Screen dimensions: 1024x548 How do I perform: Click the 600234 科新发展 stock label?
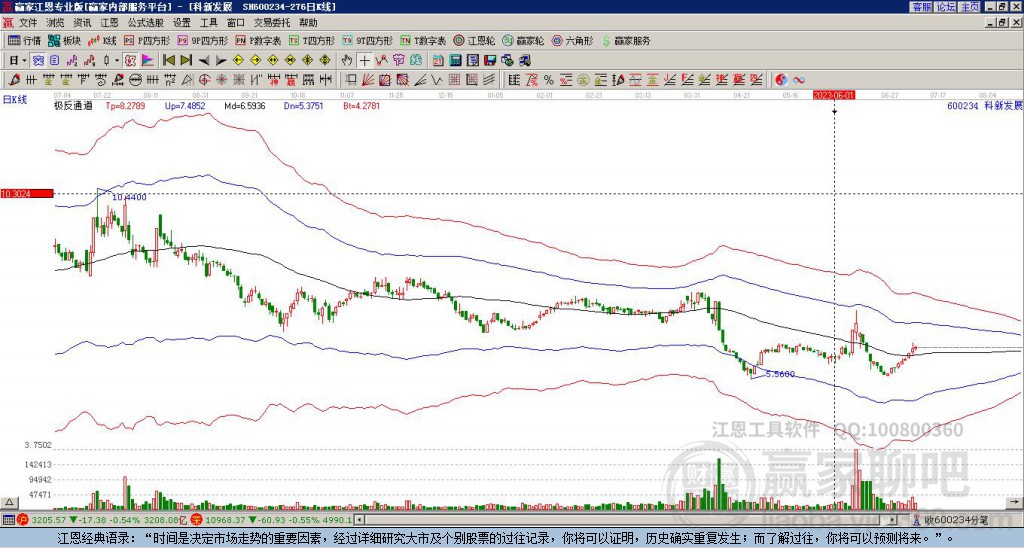[985, 105]
